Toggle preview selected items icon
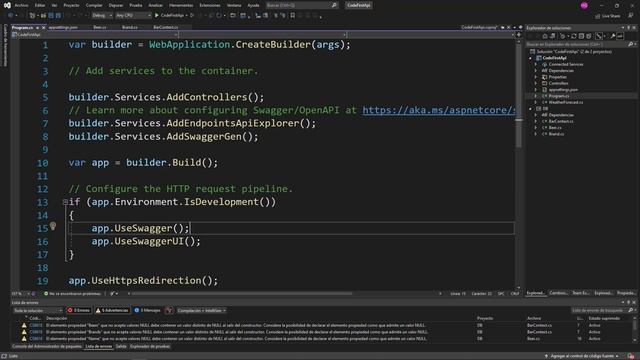Screen dimensions: 640x360 pos(620,36)
